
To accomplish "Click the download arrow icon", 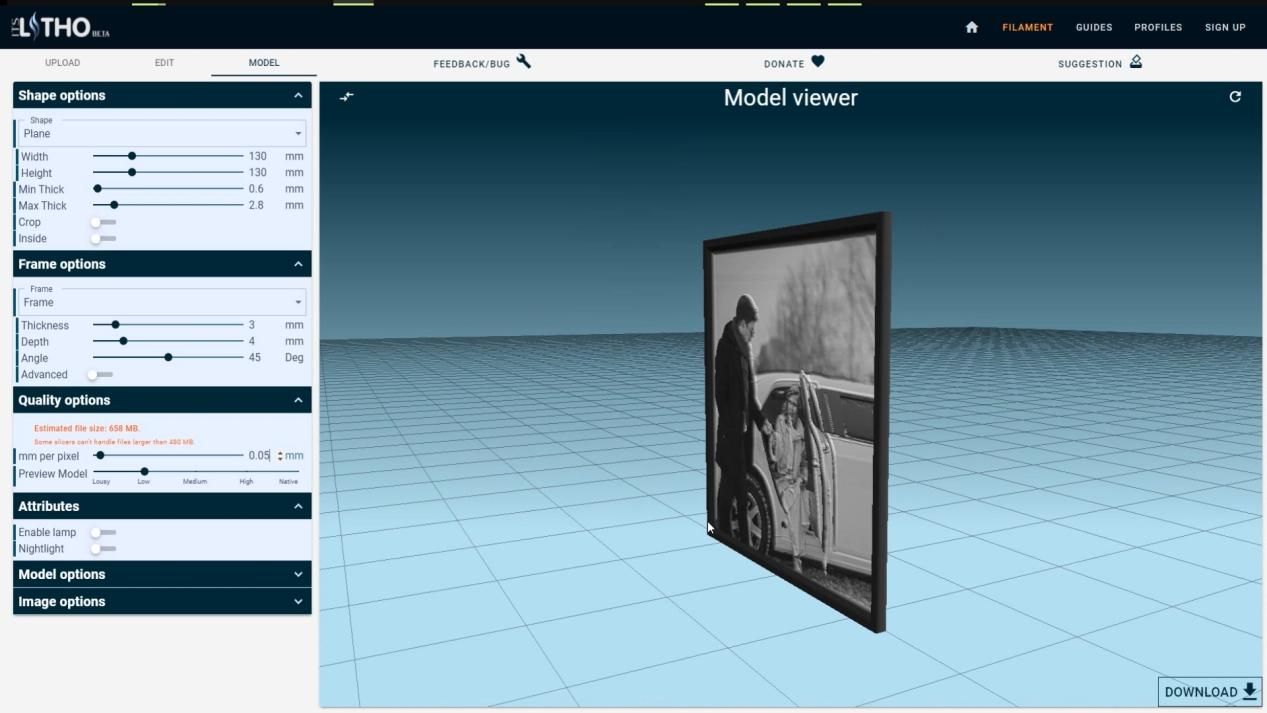I will (1249, 691).
